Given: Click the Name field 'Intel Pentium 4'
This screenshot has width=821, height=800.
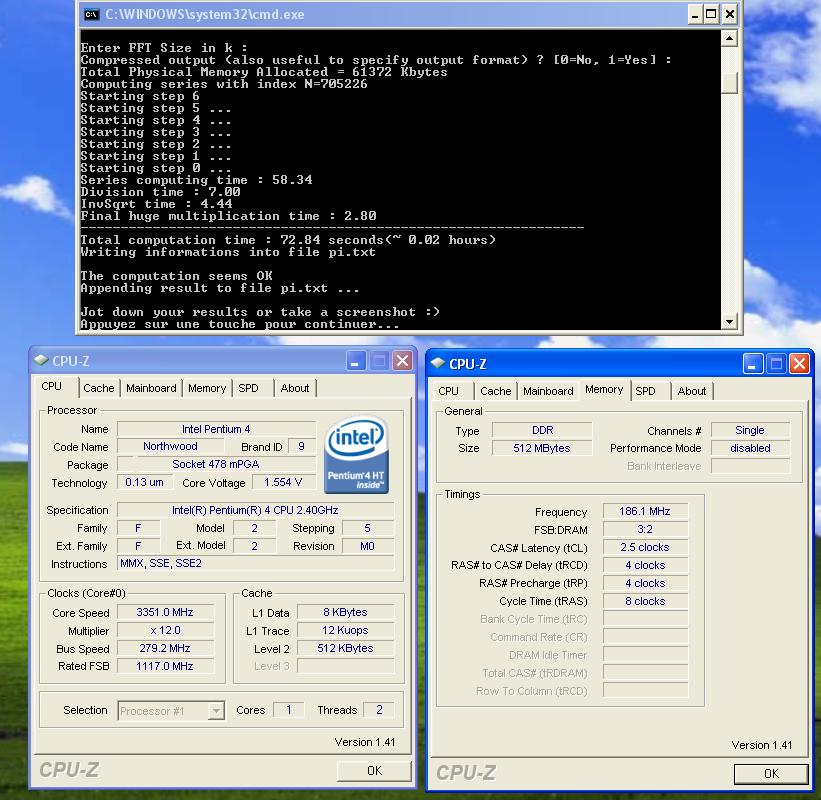Looking at the screenshot, I should [x=216, y=429].
